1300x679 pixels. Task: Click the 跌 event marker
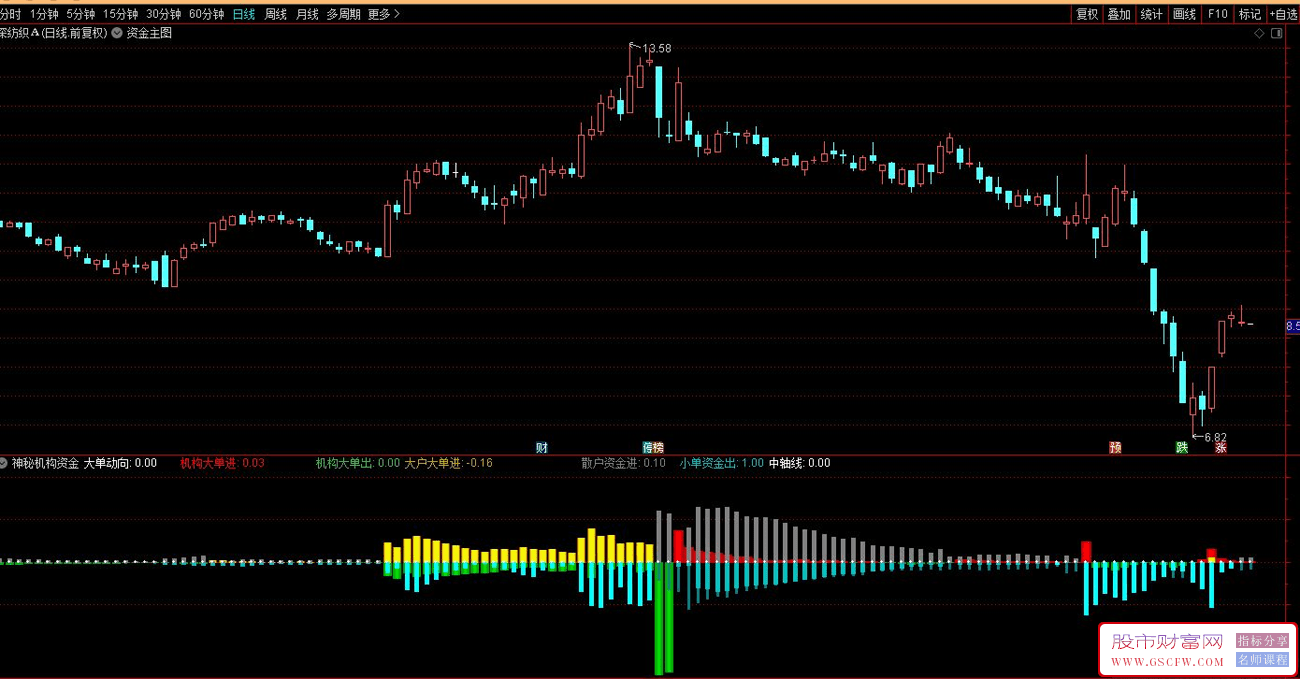(x=1182, y=447)
